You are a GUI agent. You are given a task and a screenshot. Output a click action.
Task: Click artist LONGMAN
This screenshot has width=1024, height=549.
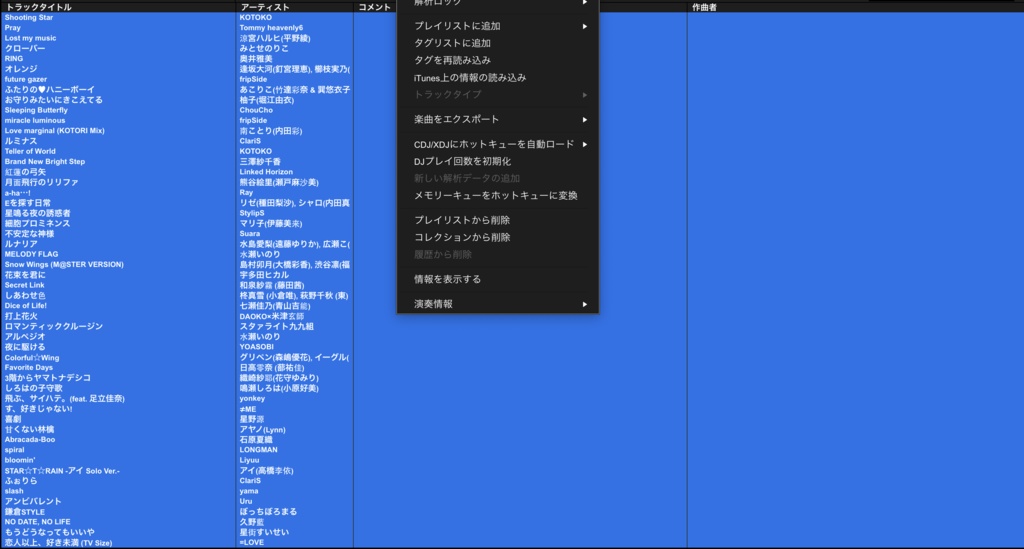[258, 450]
